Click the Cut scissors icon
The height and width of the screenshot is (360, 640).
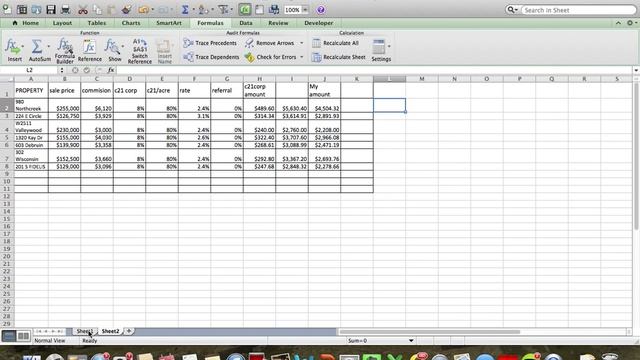tap(83, 9)
